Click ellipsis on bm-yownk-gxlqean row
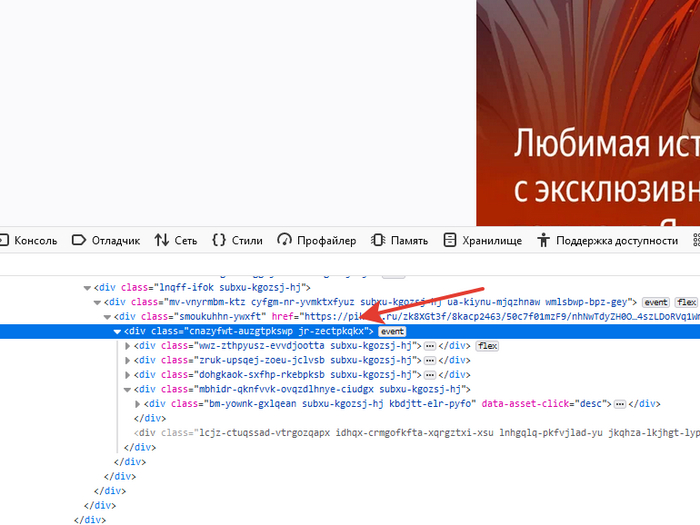 tap(620, 404)
